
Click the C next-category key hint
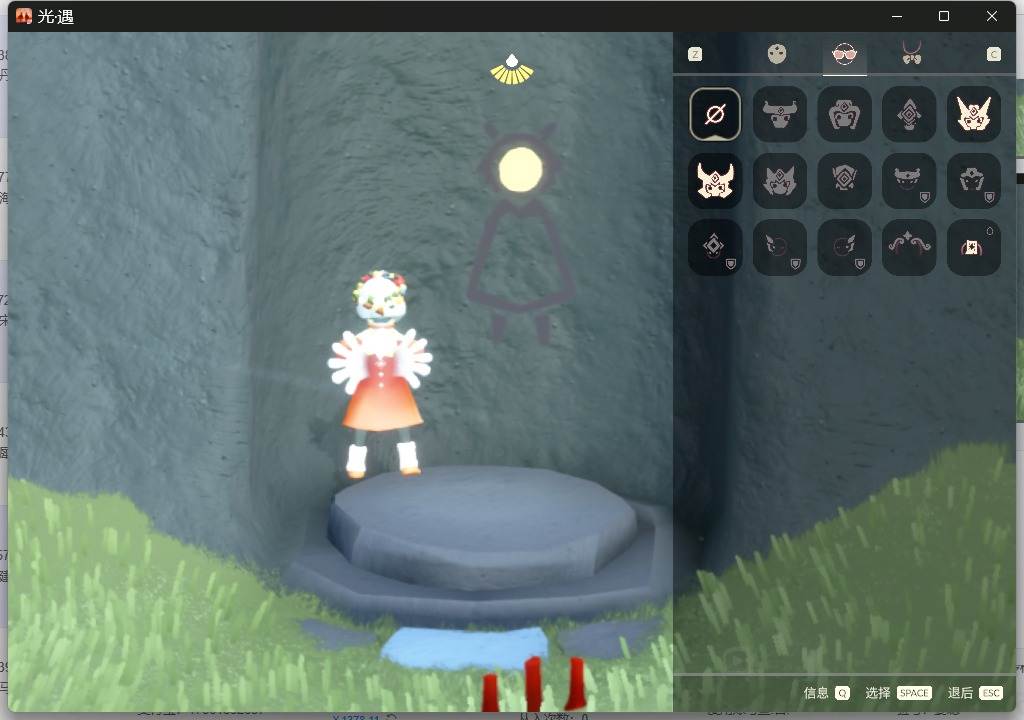993,54
